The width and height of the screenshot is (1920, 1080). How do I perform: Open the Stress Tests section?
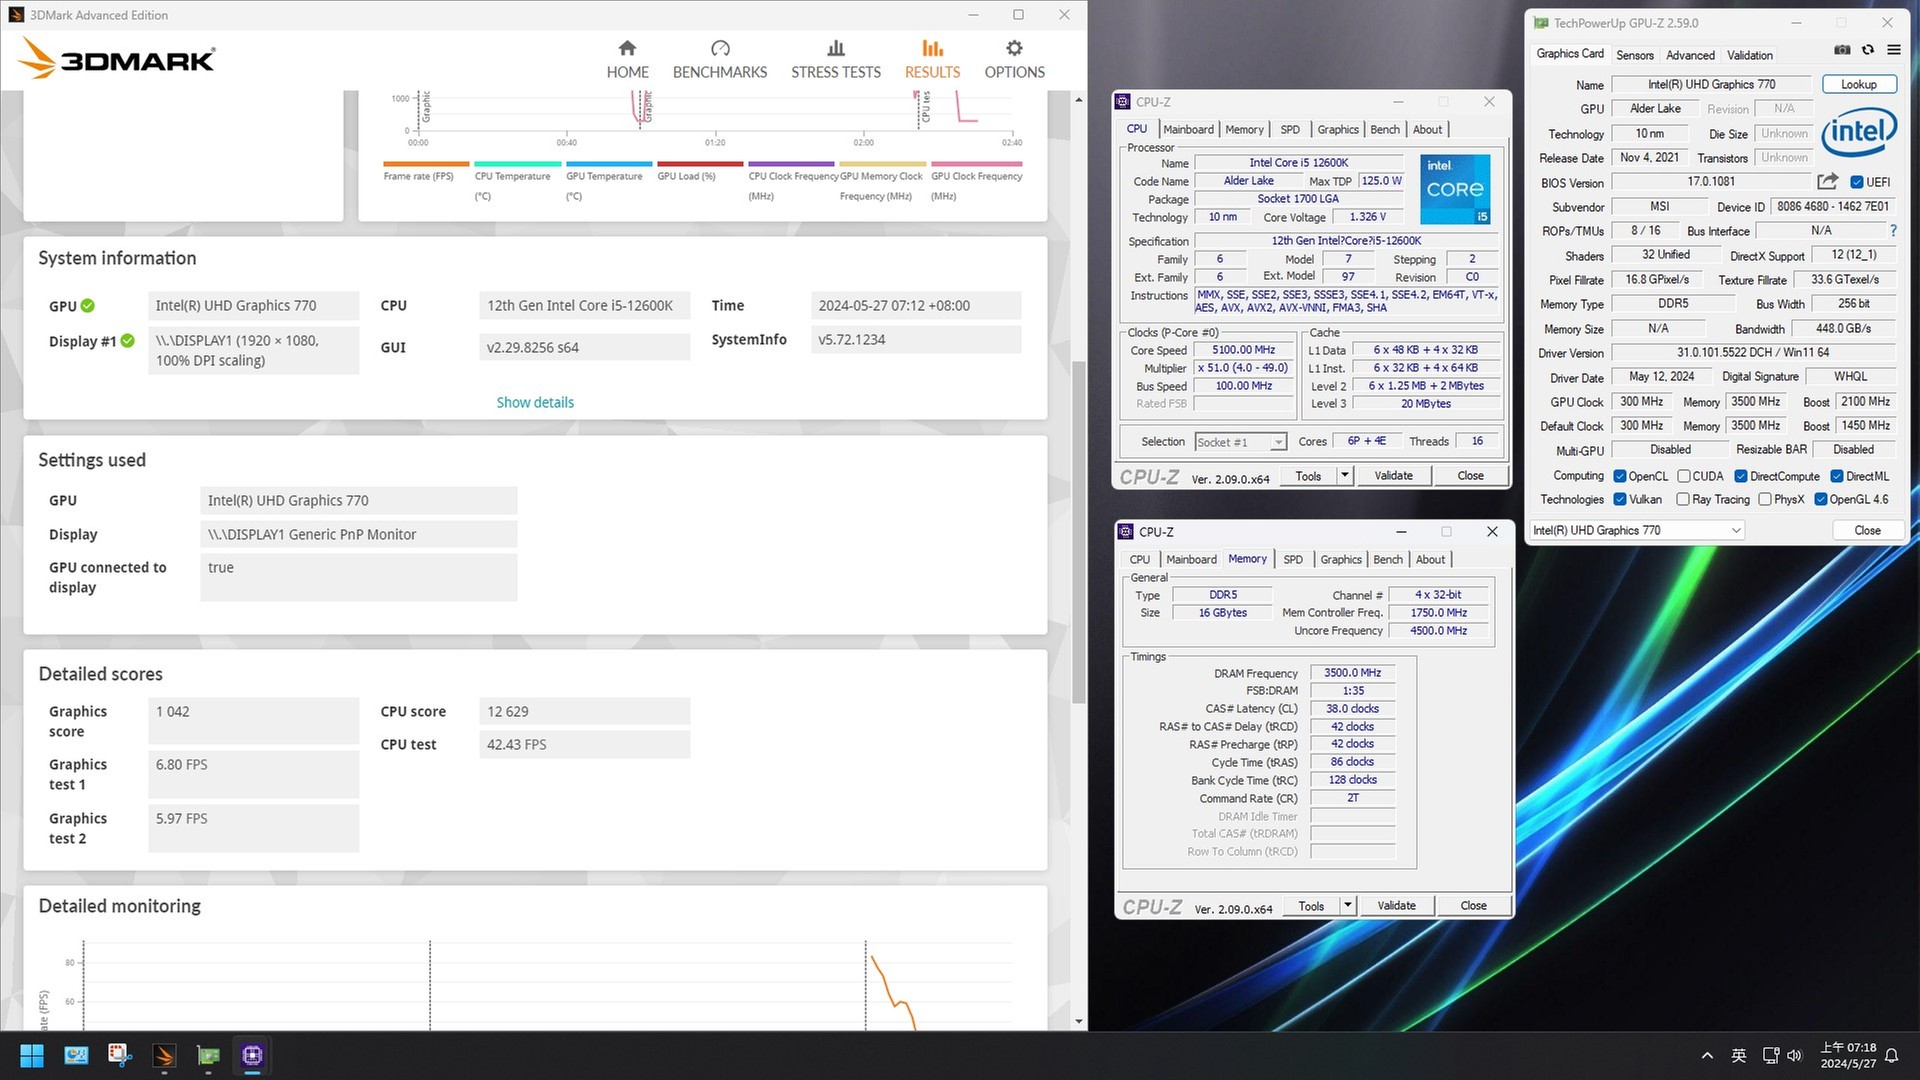[836, 60]
